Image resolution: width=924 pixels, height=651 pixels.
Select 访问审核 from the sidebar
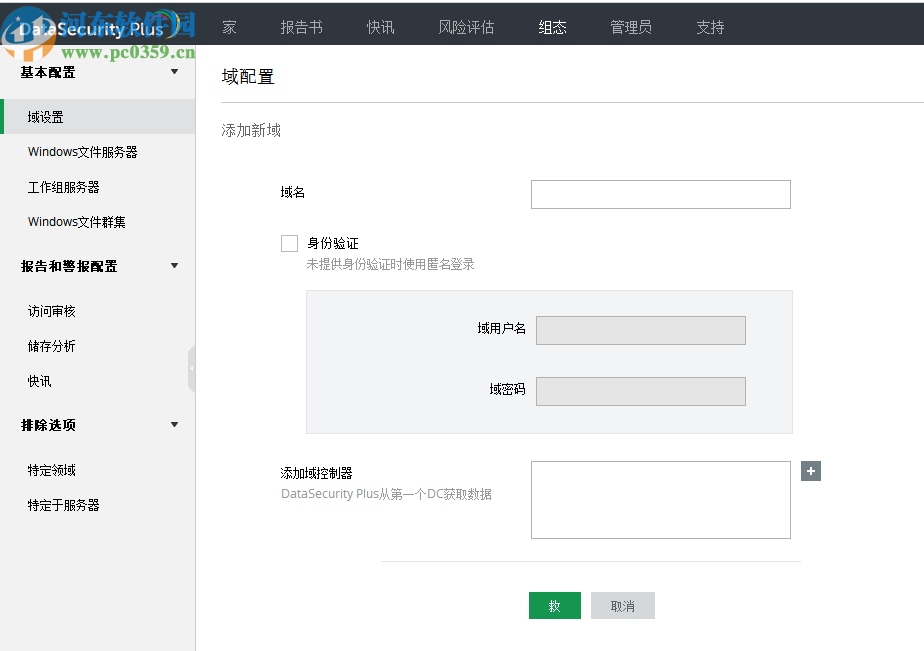tap(50, 310)
